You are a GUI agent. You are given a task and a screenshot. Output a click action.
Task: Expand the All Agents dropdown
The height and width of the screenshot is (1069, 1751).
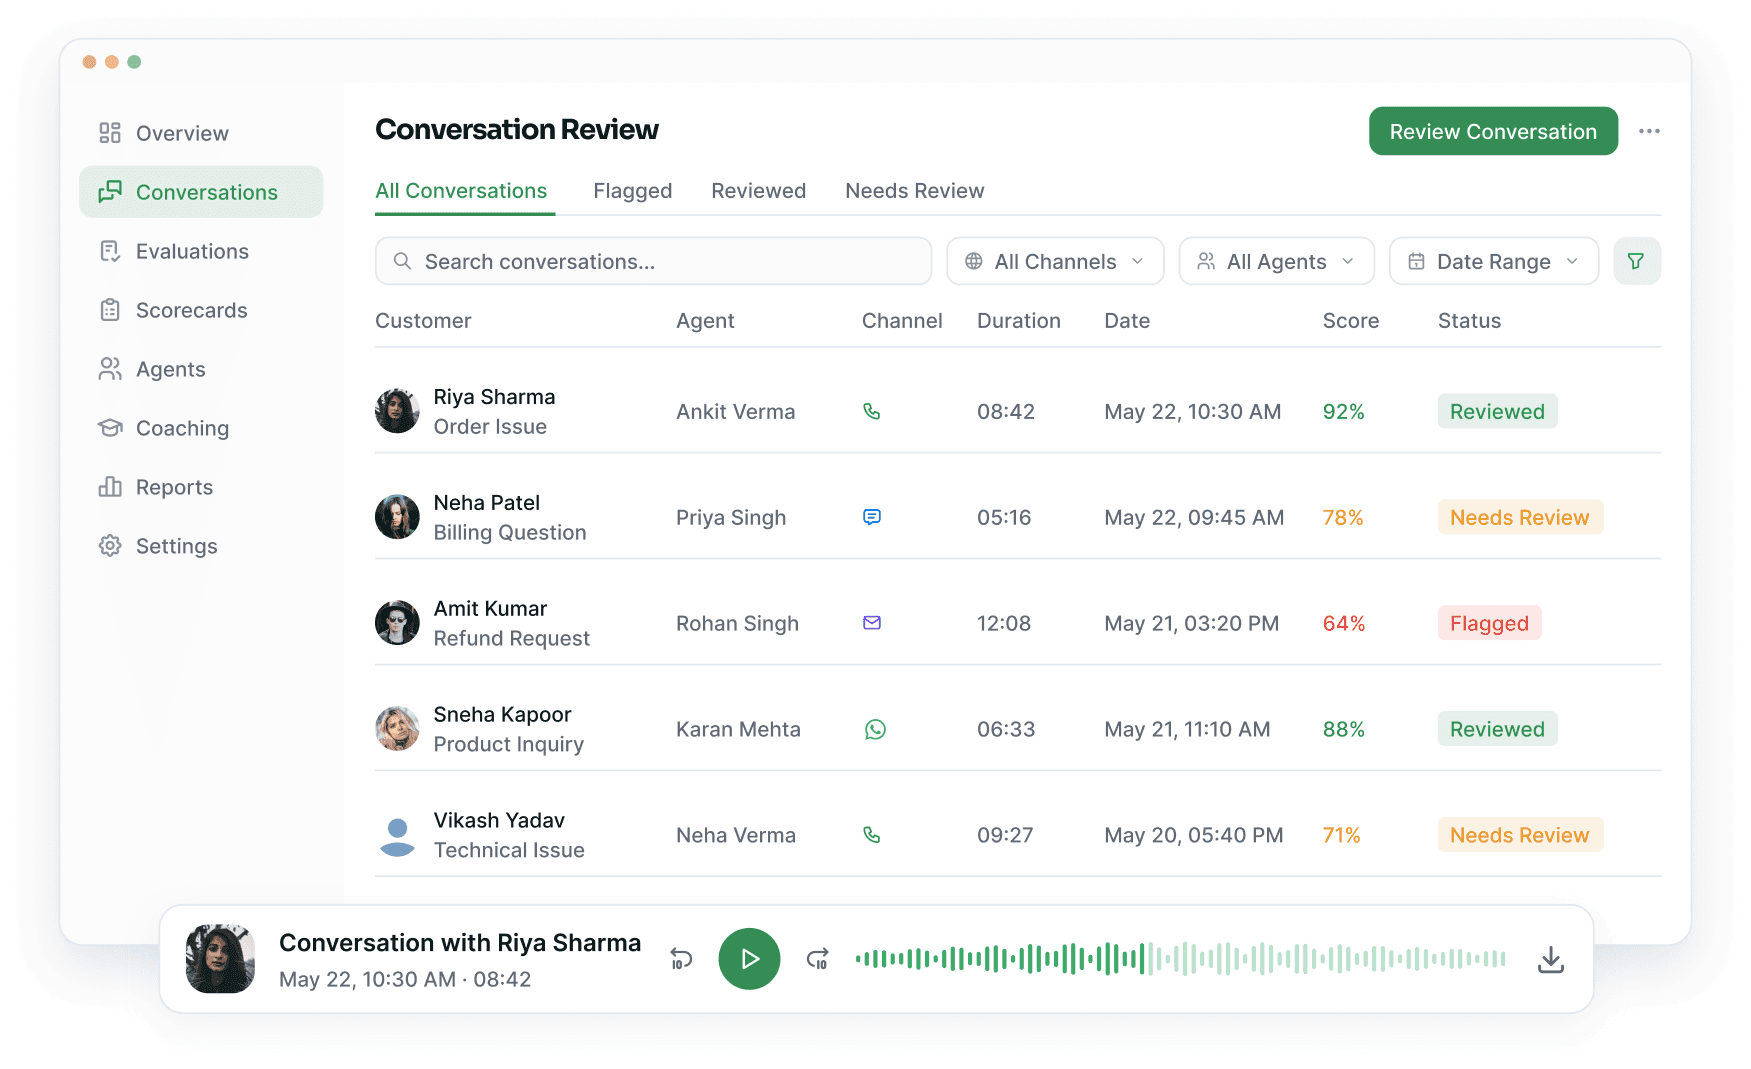coord(1276,261)
